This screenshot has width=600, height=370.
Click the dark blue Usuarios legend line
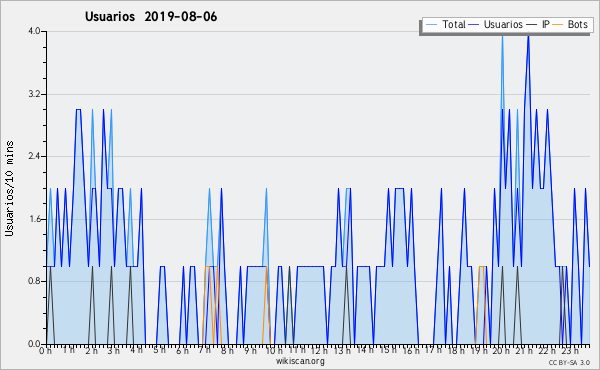(474, 25)
